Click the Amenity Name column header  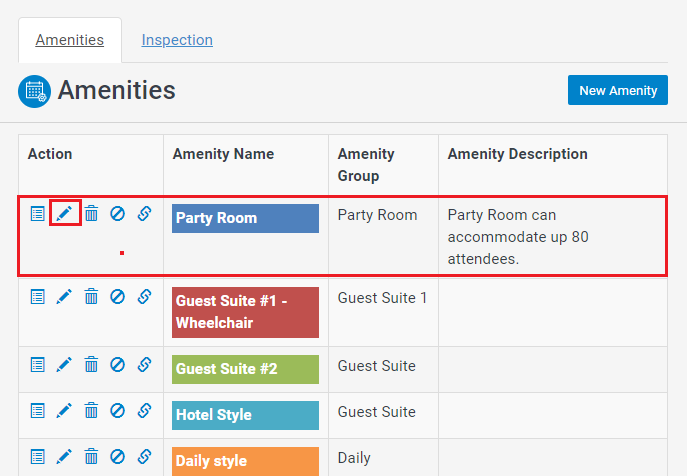point(223,154)
